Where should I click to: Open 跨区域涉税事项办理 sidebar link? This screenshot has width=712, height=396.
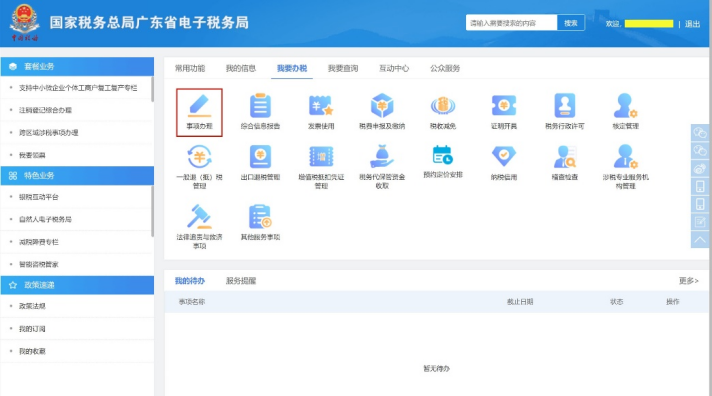point(48,133)
